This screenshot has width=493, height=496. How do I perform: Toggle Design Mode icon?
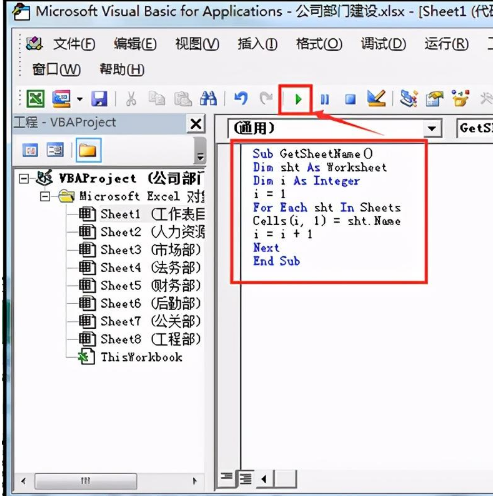click(x=376, y=99)
